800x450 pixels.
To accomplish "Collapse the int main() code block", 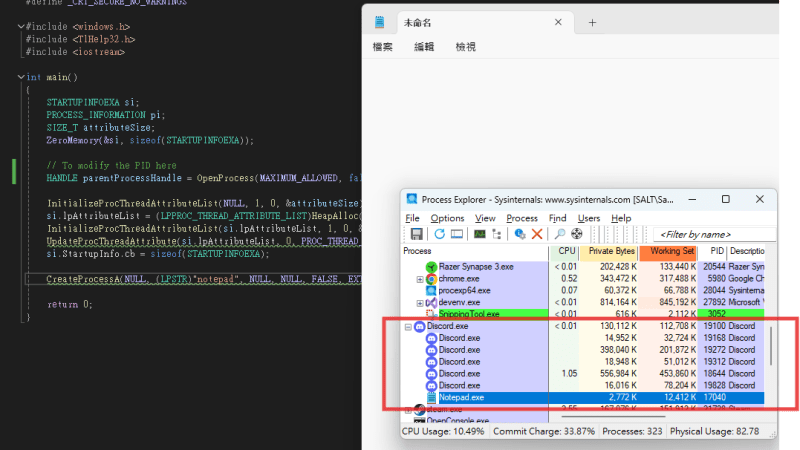I will point(20,77).
